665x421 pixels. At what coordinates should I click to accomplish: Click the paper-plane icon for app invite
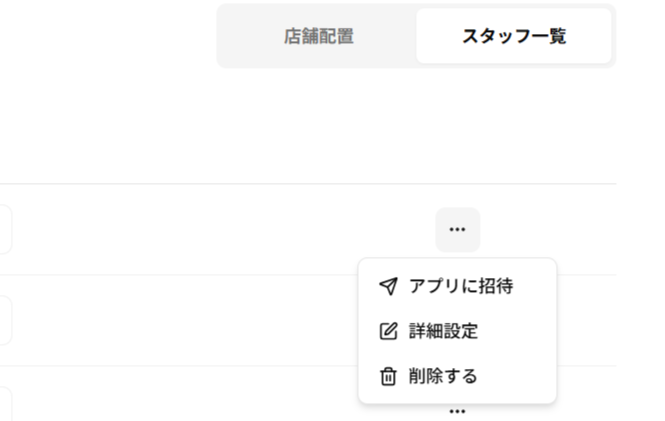click(x=389, y=286)
